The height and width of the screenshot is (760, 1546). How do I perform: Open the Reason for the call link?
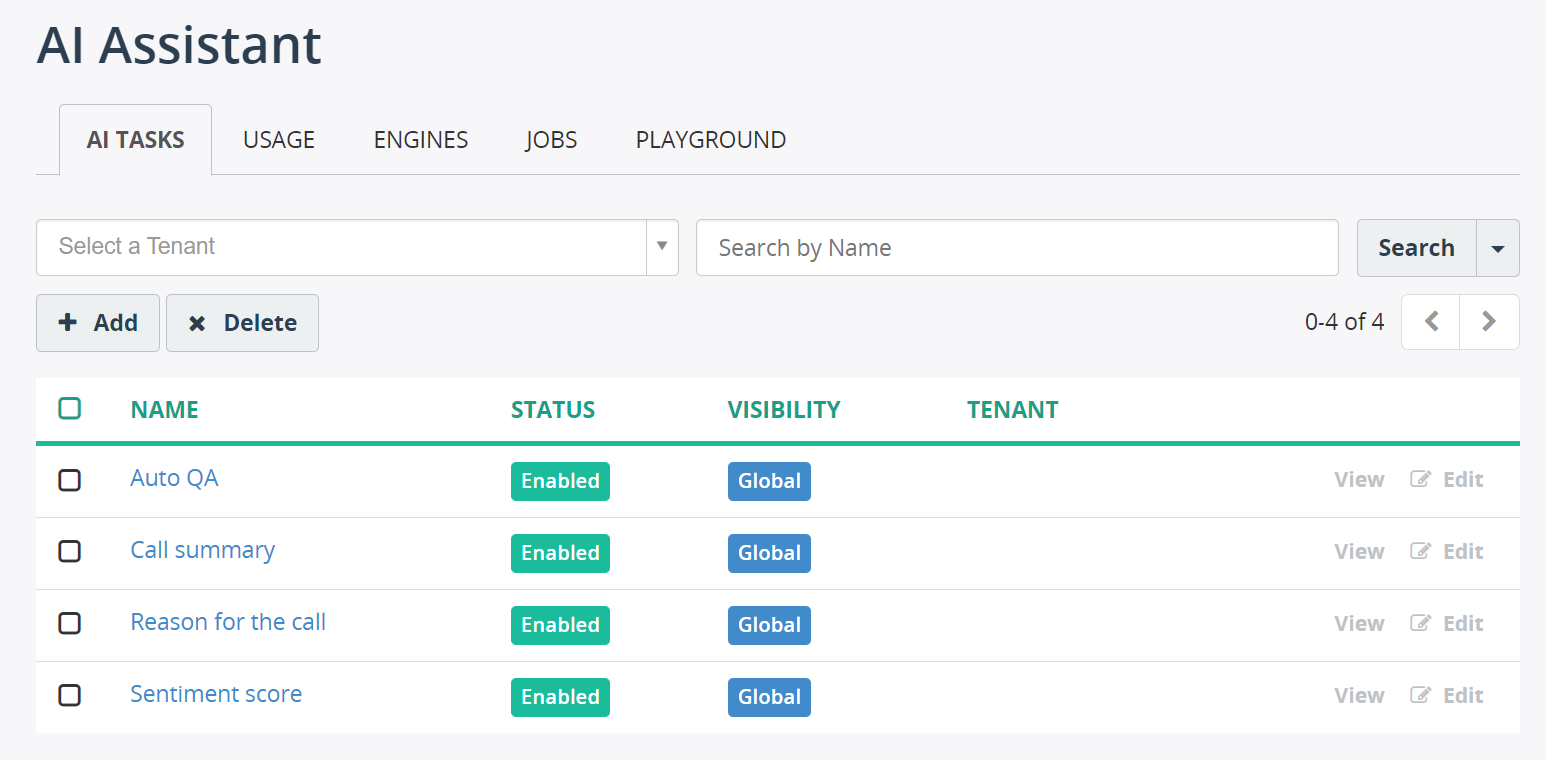pos(228,622)
